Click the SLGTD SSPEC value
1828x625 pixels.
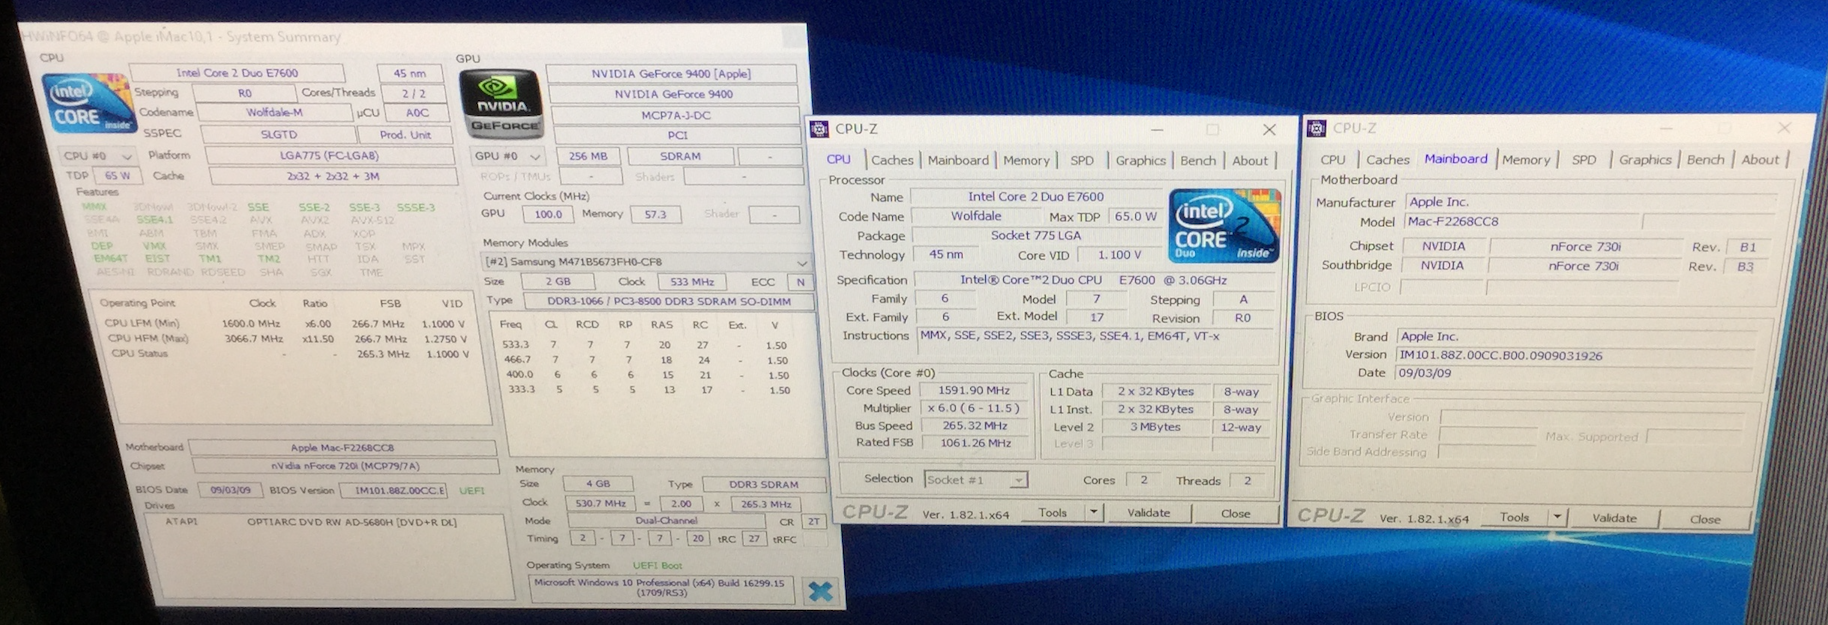pyautogui.click(x=278, y=134)
